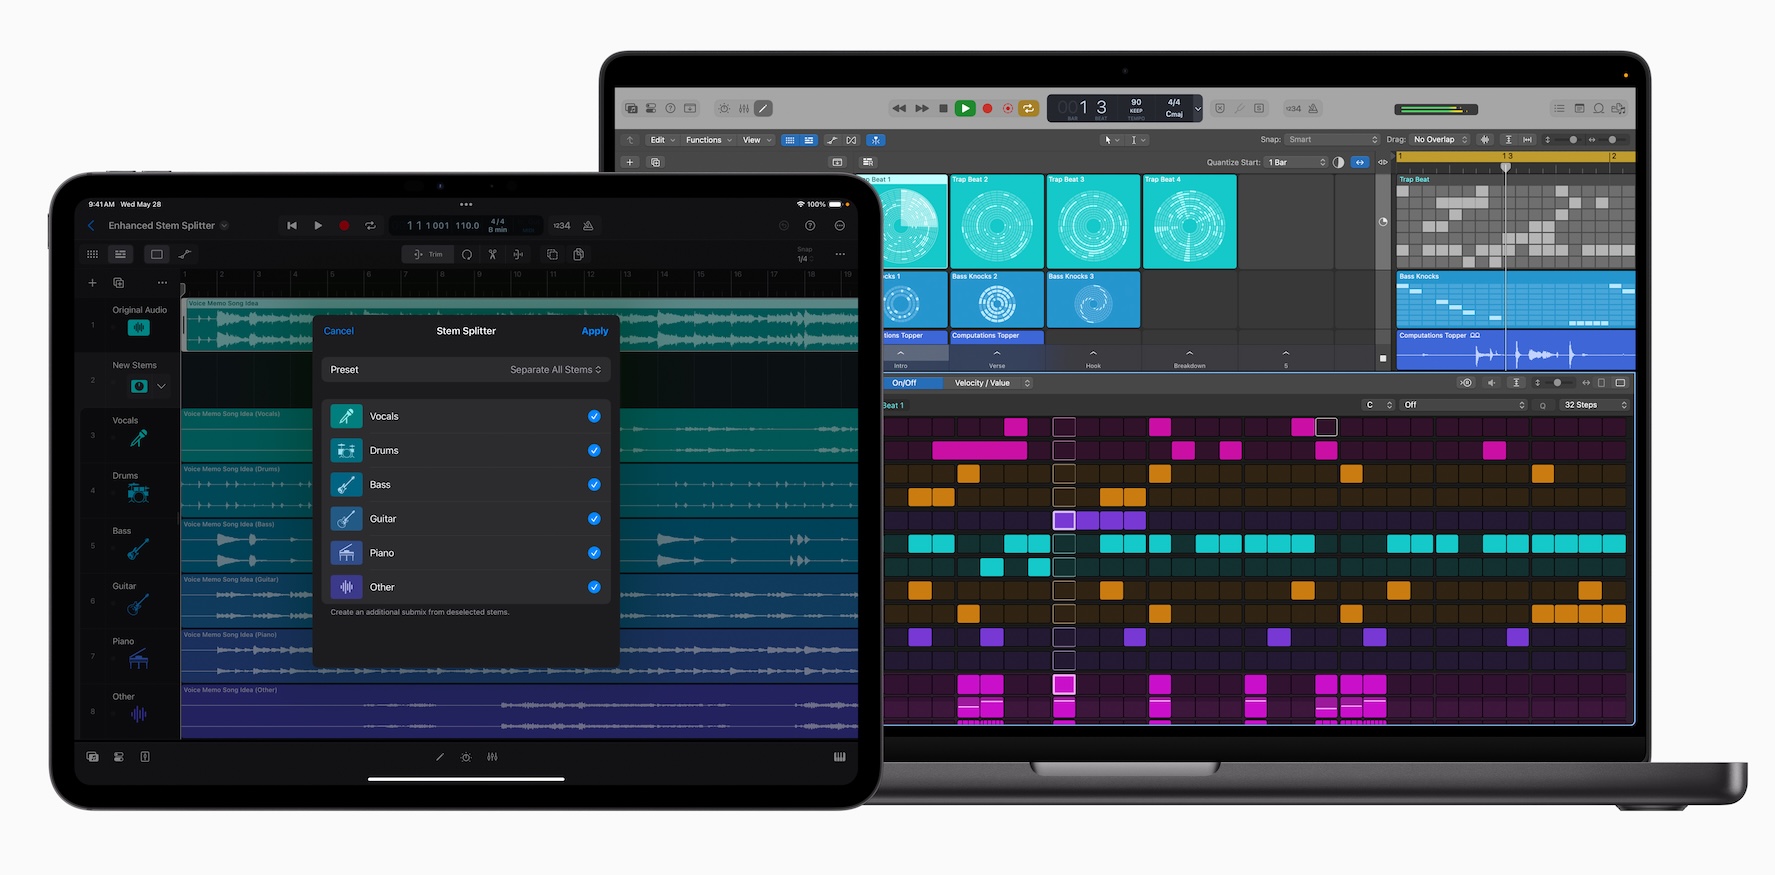Viewport: 1775px width, 875px height.
Task: Click the red Record button on iPad
Action: [x=344, y=226]
